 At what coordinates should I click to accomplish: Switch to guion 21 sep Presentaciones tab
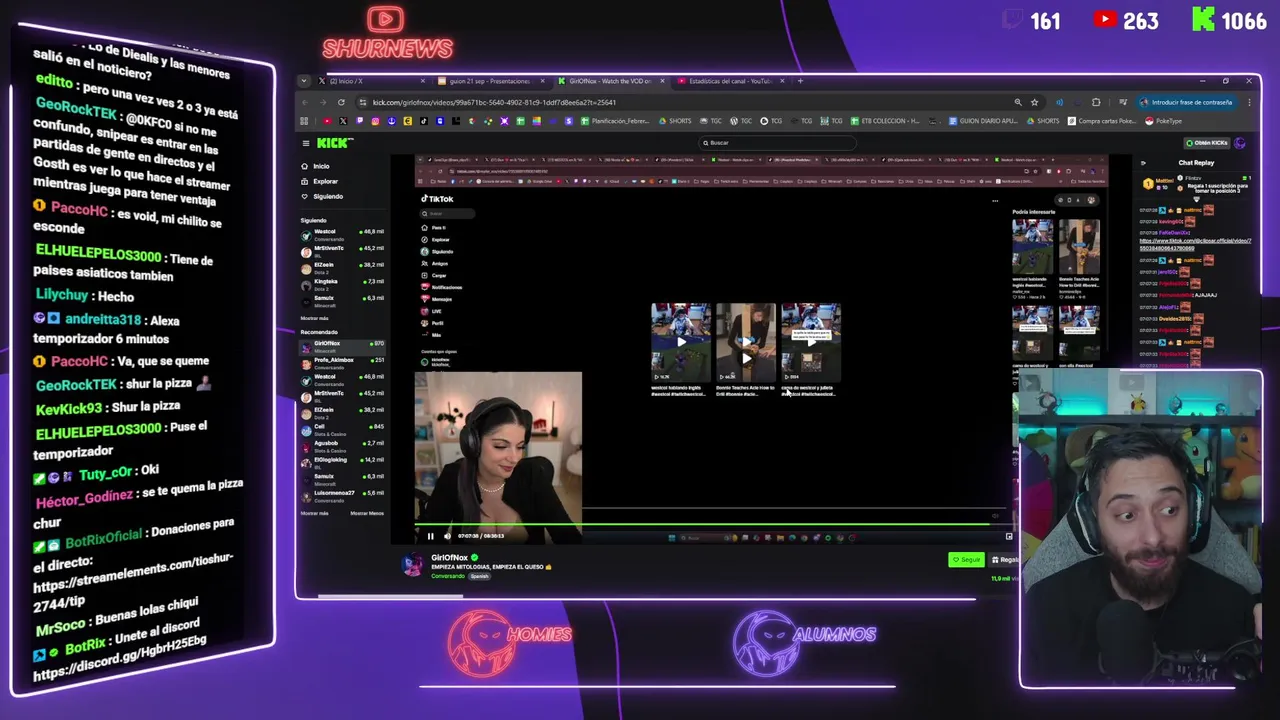(490, 81)
